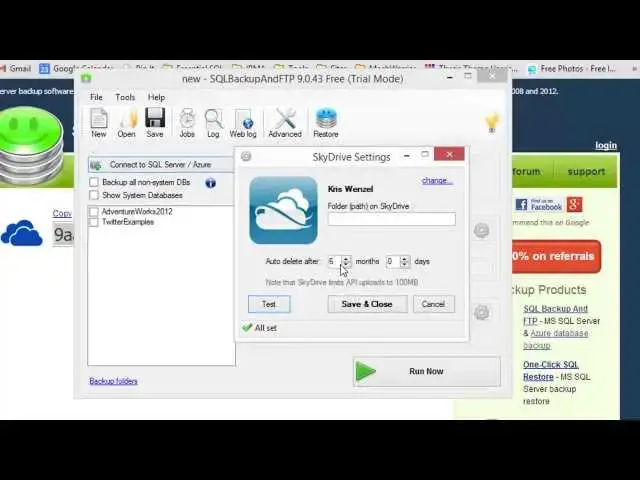The height and width of the screenshot is (480, 640).
Task: Open the Tools menu
Action: pyautogui.click(x=125, y=97)
